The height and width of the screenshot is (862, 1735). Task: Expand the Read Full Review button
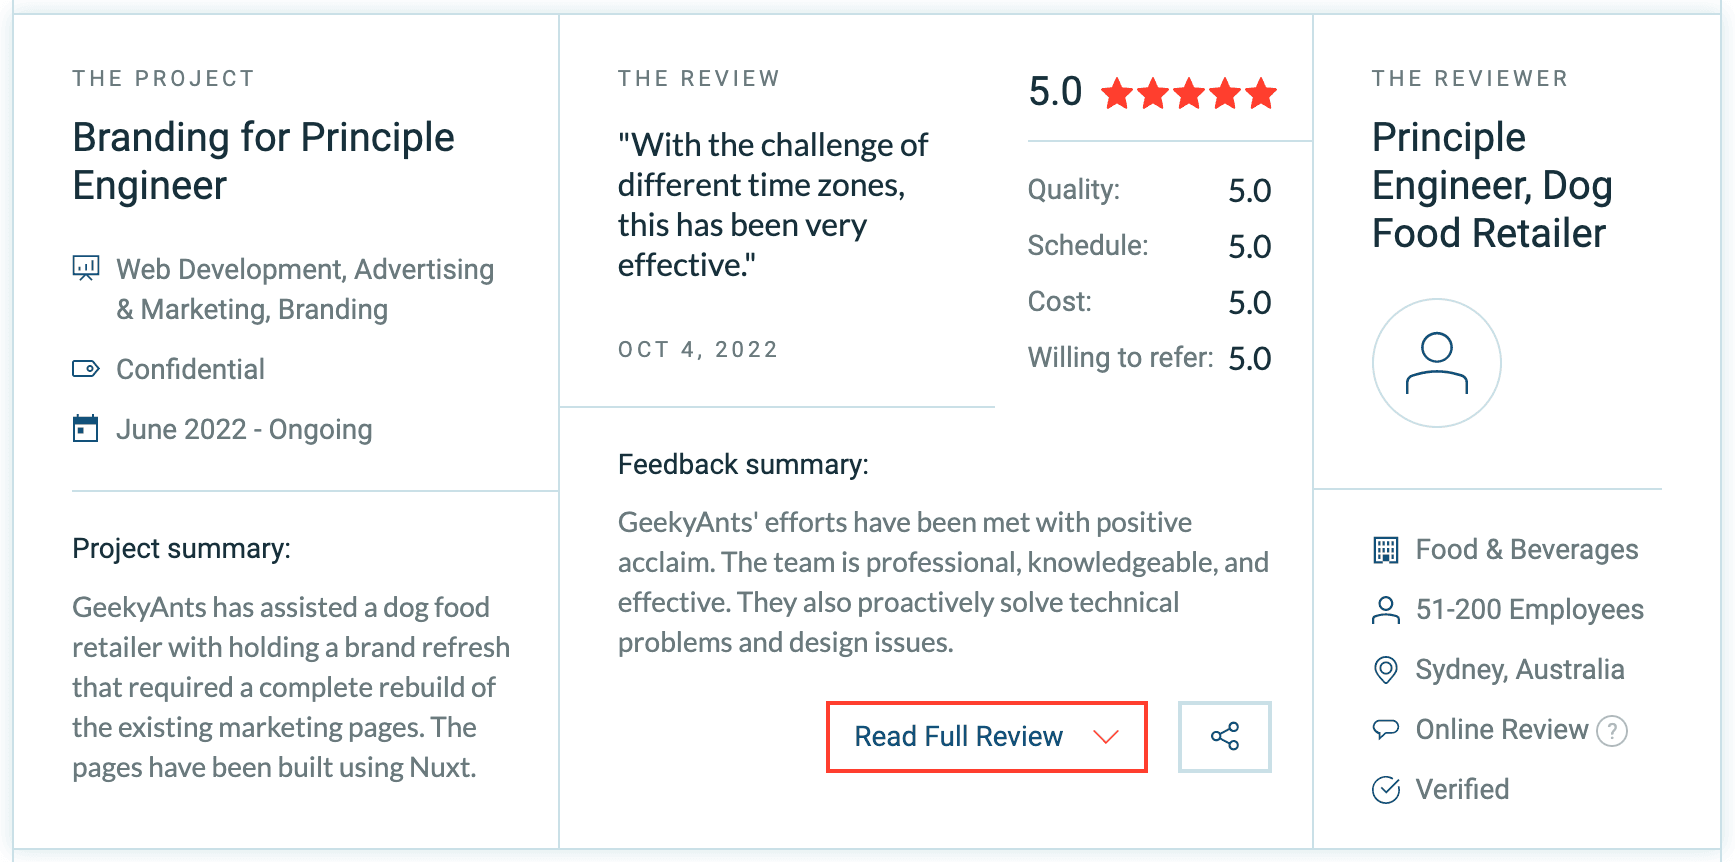[x=958, y=737]
